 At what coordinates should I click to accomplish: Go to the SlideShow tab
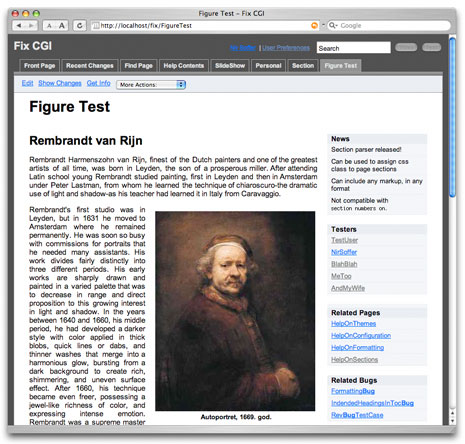pos(230,66)
